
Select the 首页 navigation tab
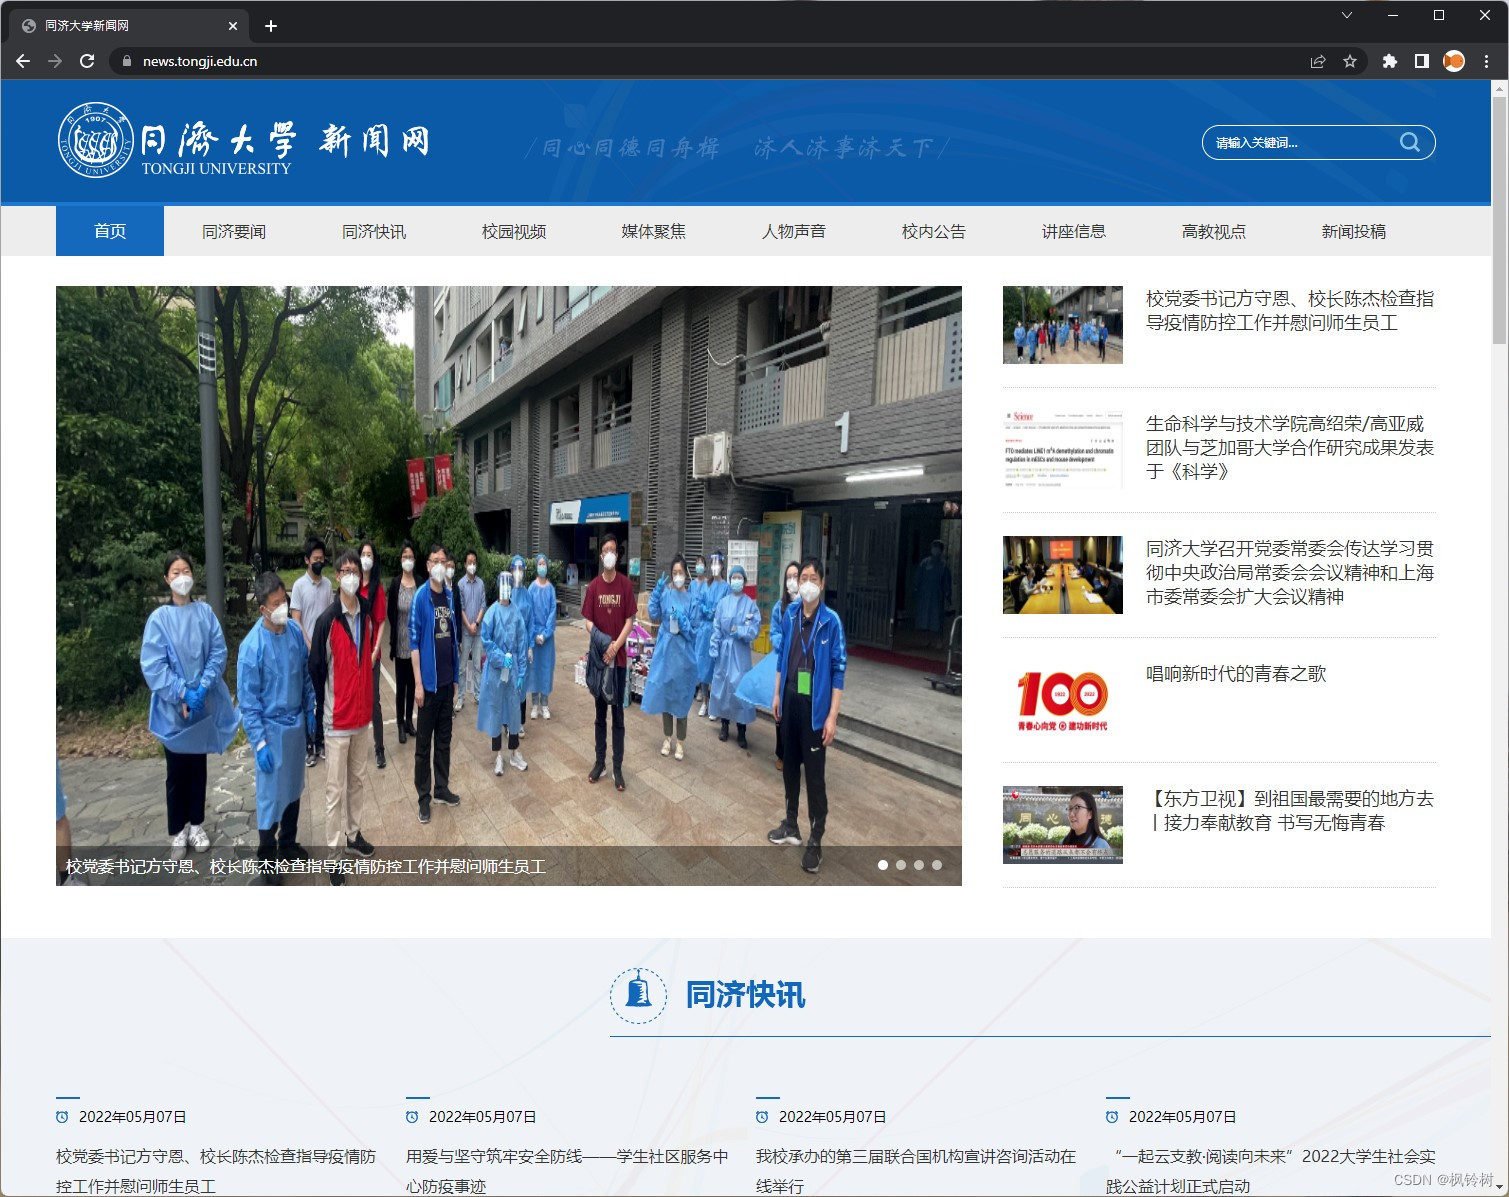coord(110,231)
